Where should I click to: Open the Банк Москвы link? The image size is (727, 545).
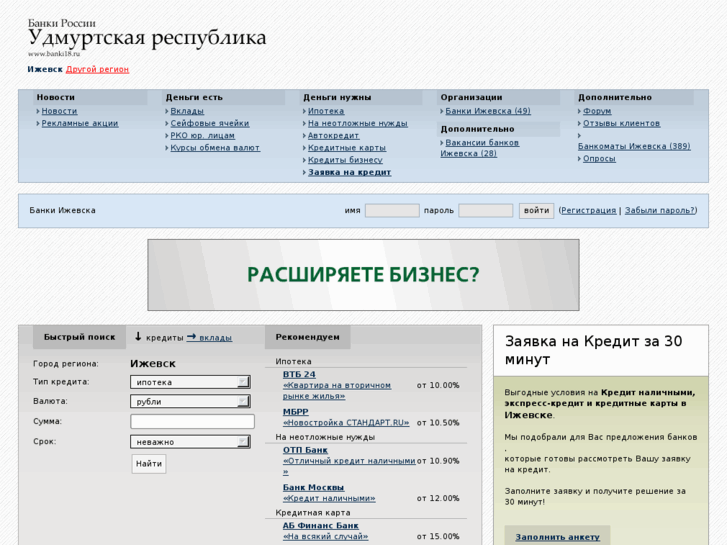pyautogui.click(x=313, y=487)
